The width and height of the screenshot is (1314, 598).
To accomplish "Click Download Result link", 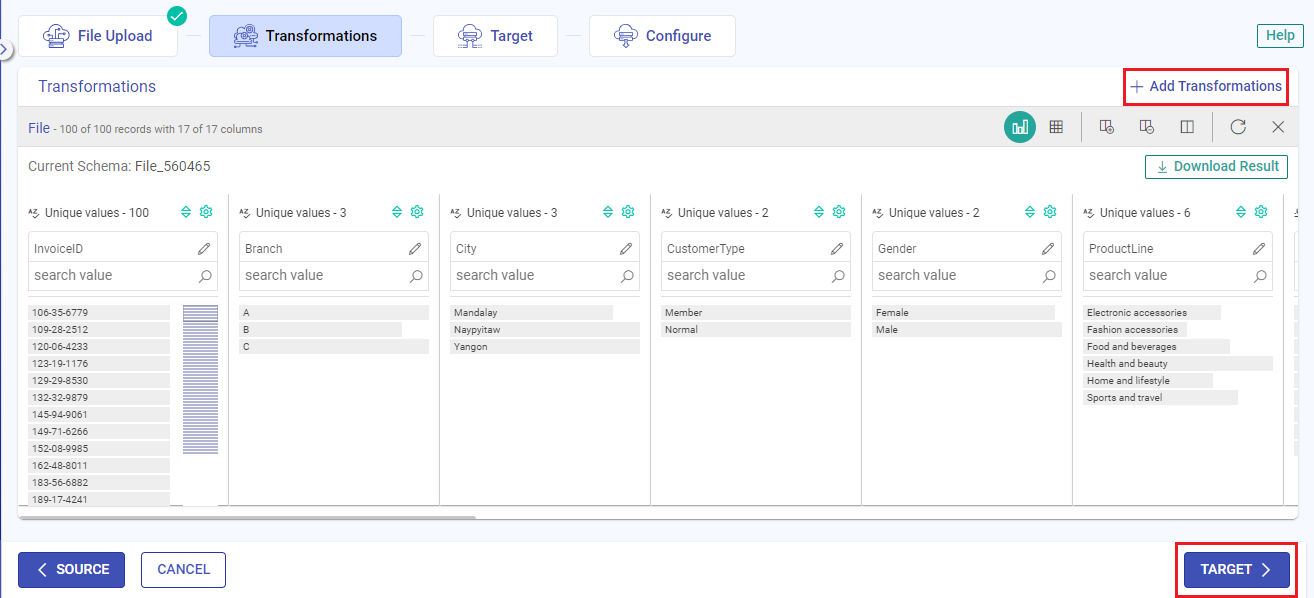I will pos(1216,166).
